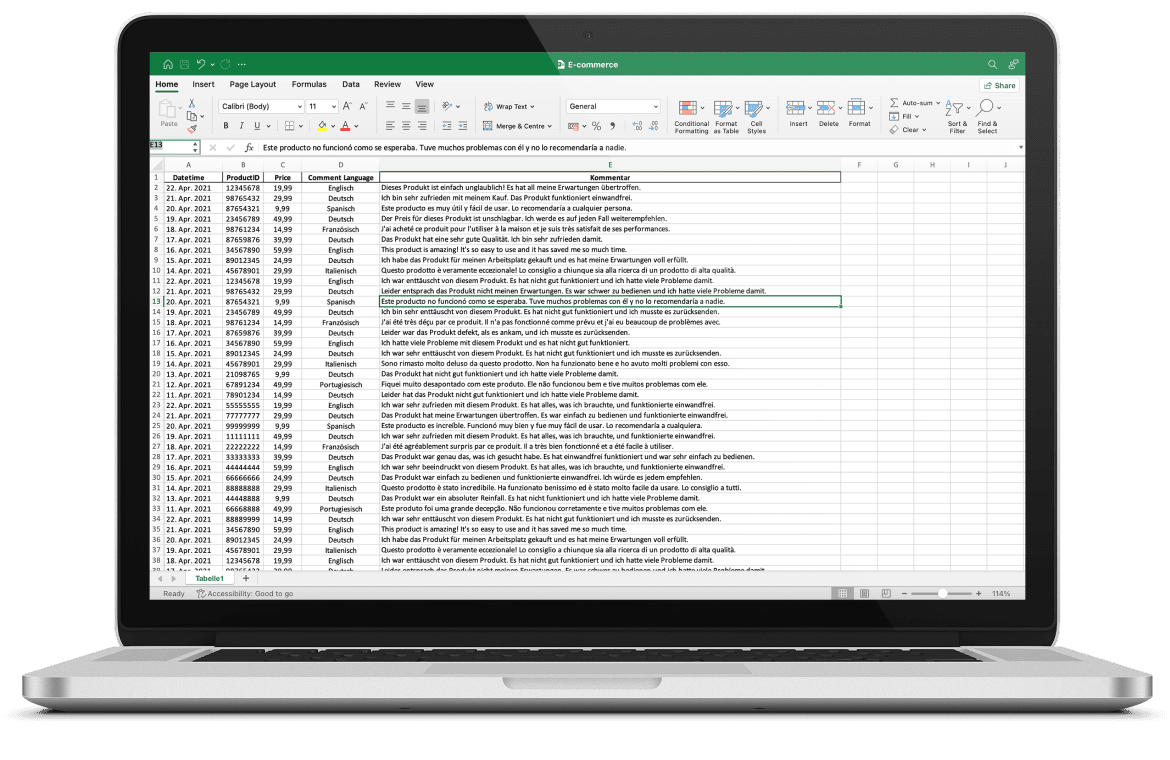The height and width of the screenshot is (760, 1170).
Task: Click the Undo arrow in title bar
Action: point(201,64)
